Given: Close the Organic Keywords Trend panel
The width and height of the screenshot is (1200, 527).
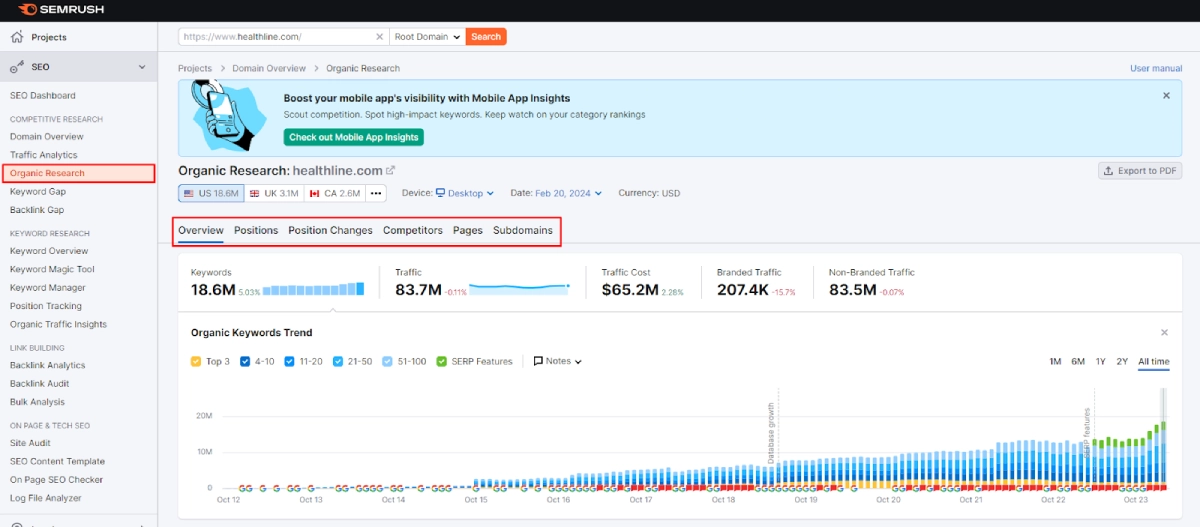Looking at the screenshot, I should tap(1164, 332).
